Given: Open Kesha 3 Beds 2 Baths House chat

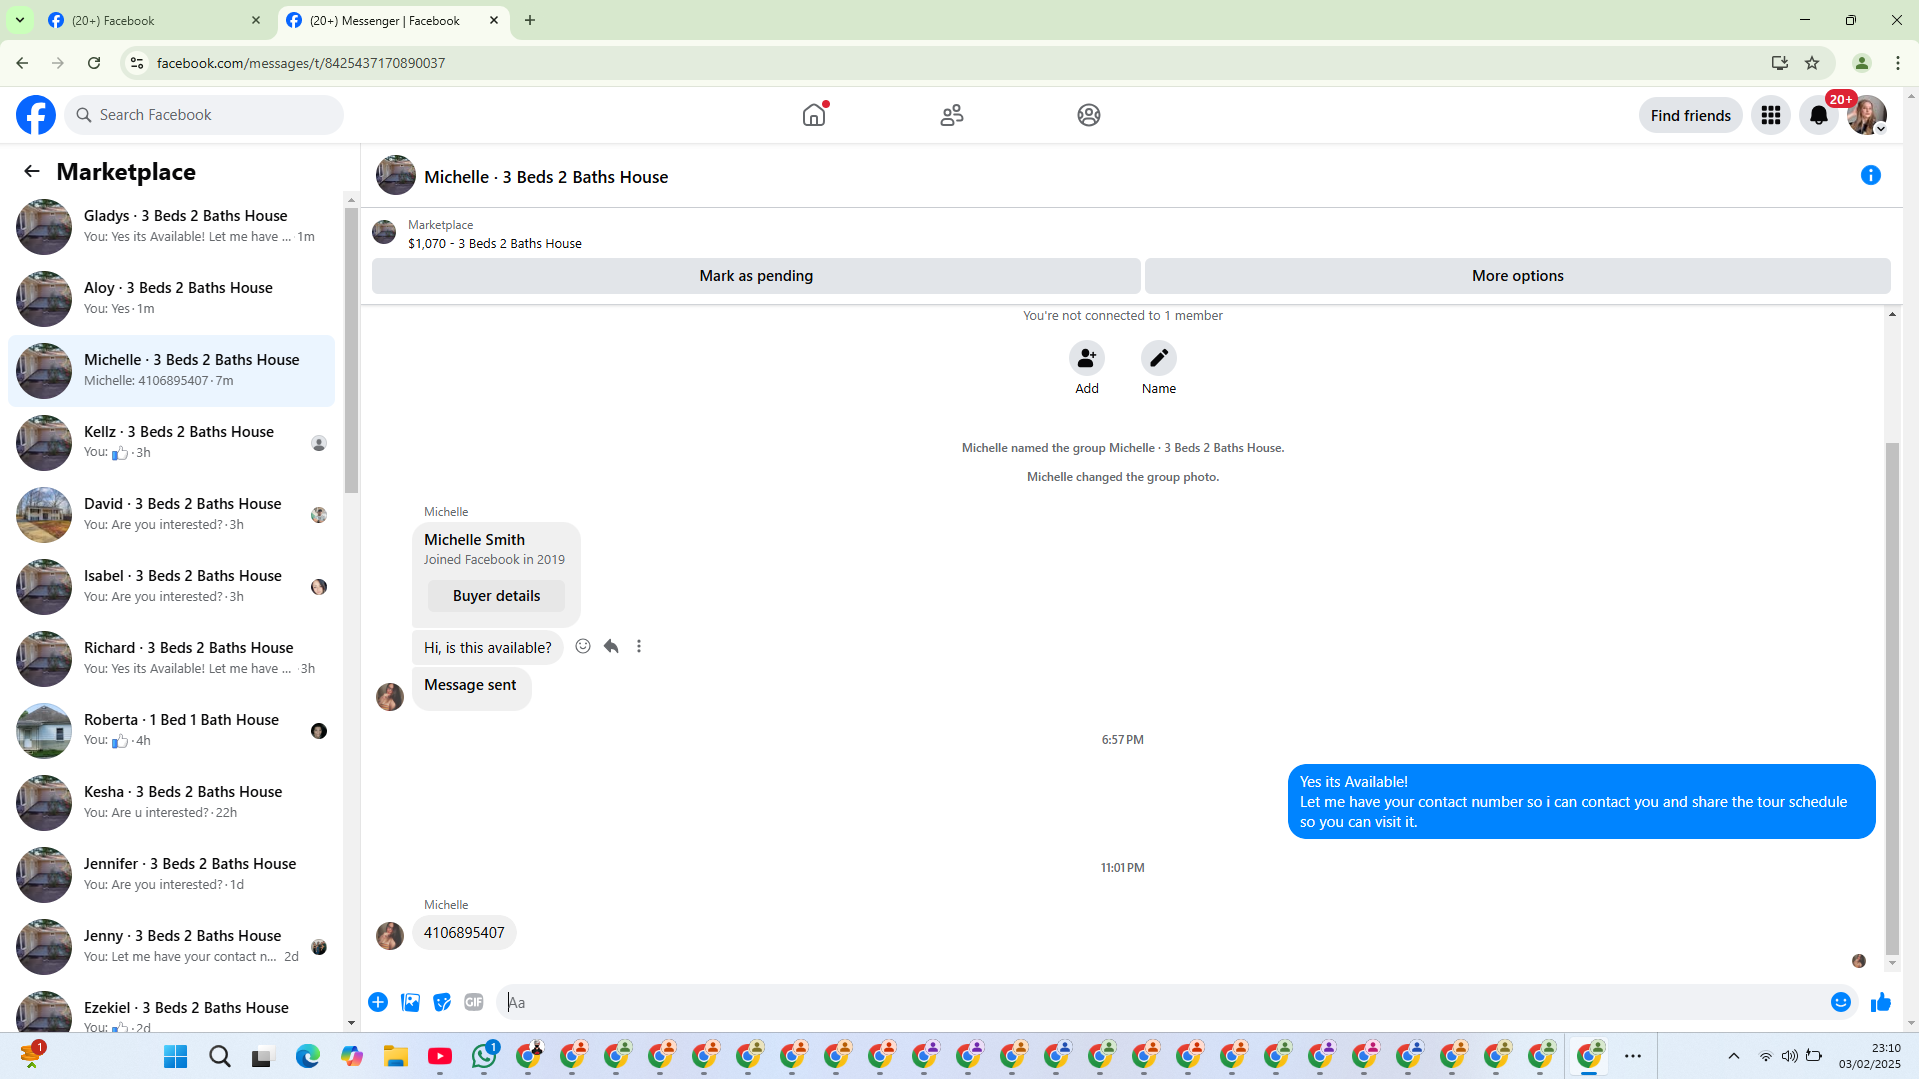Looking at the screenshot, I should click(171, 802).
